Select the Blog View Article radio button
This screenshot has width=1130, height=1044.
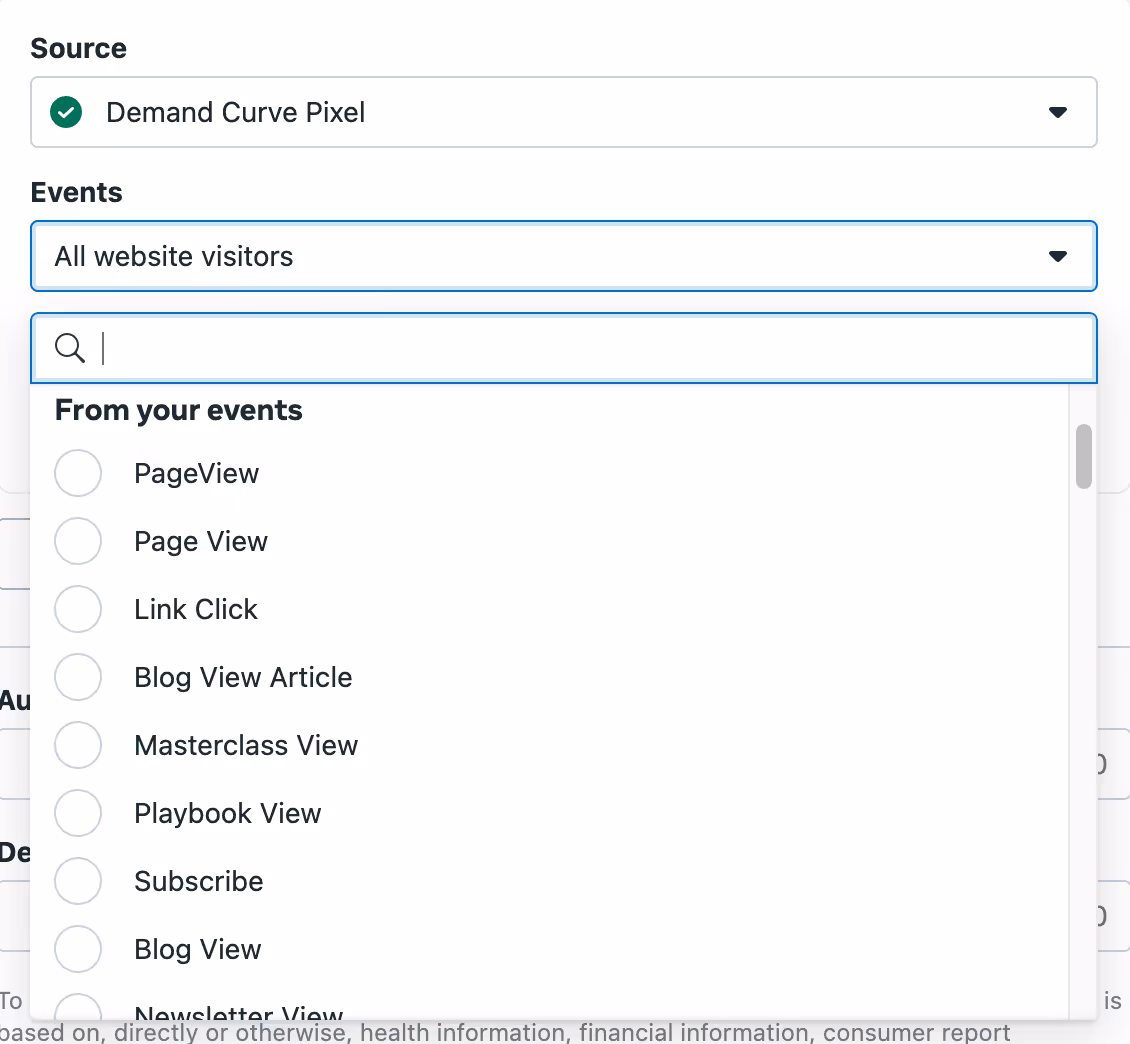click(x=78, y=677)
